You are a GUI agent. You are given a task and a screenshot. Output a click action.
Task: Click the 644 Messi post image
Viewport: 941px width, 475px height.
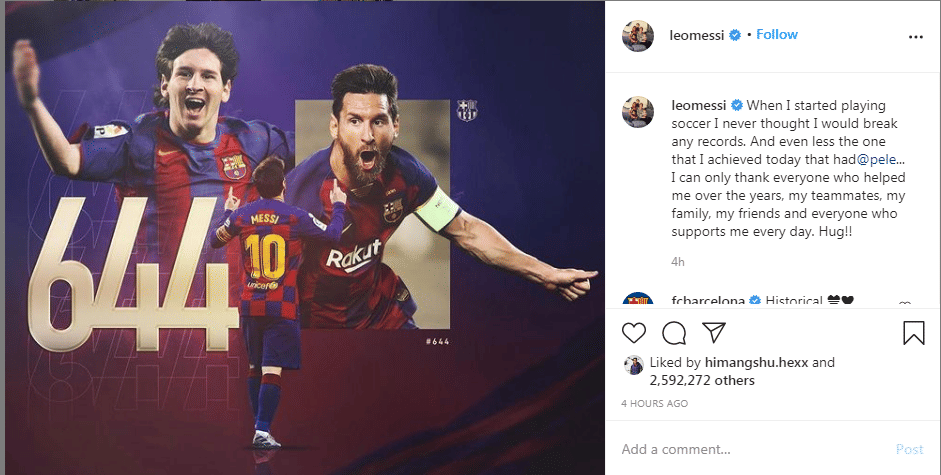tap(305, 238)
